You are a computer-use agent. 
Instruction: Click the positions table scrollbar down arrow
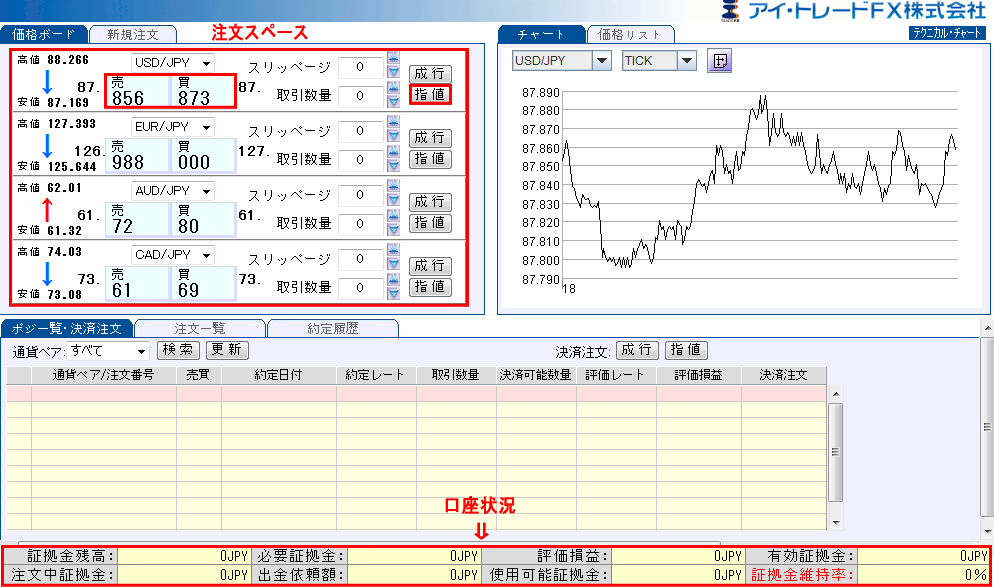(x=836, y=523)
